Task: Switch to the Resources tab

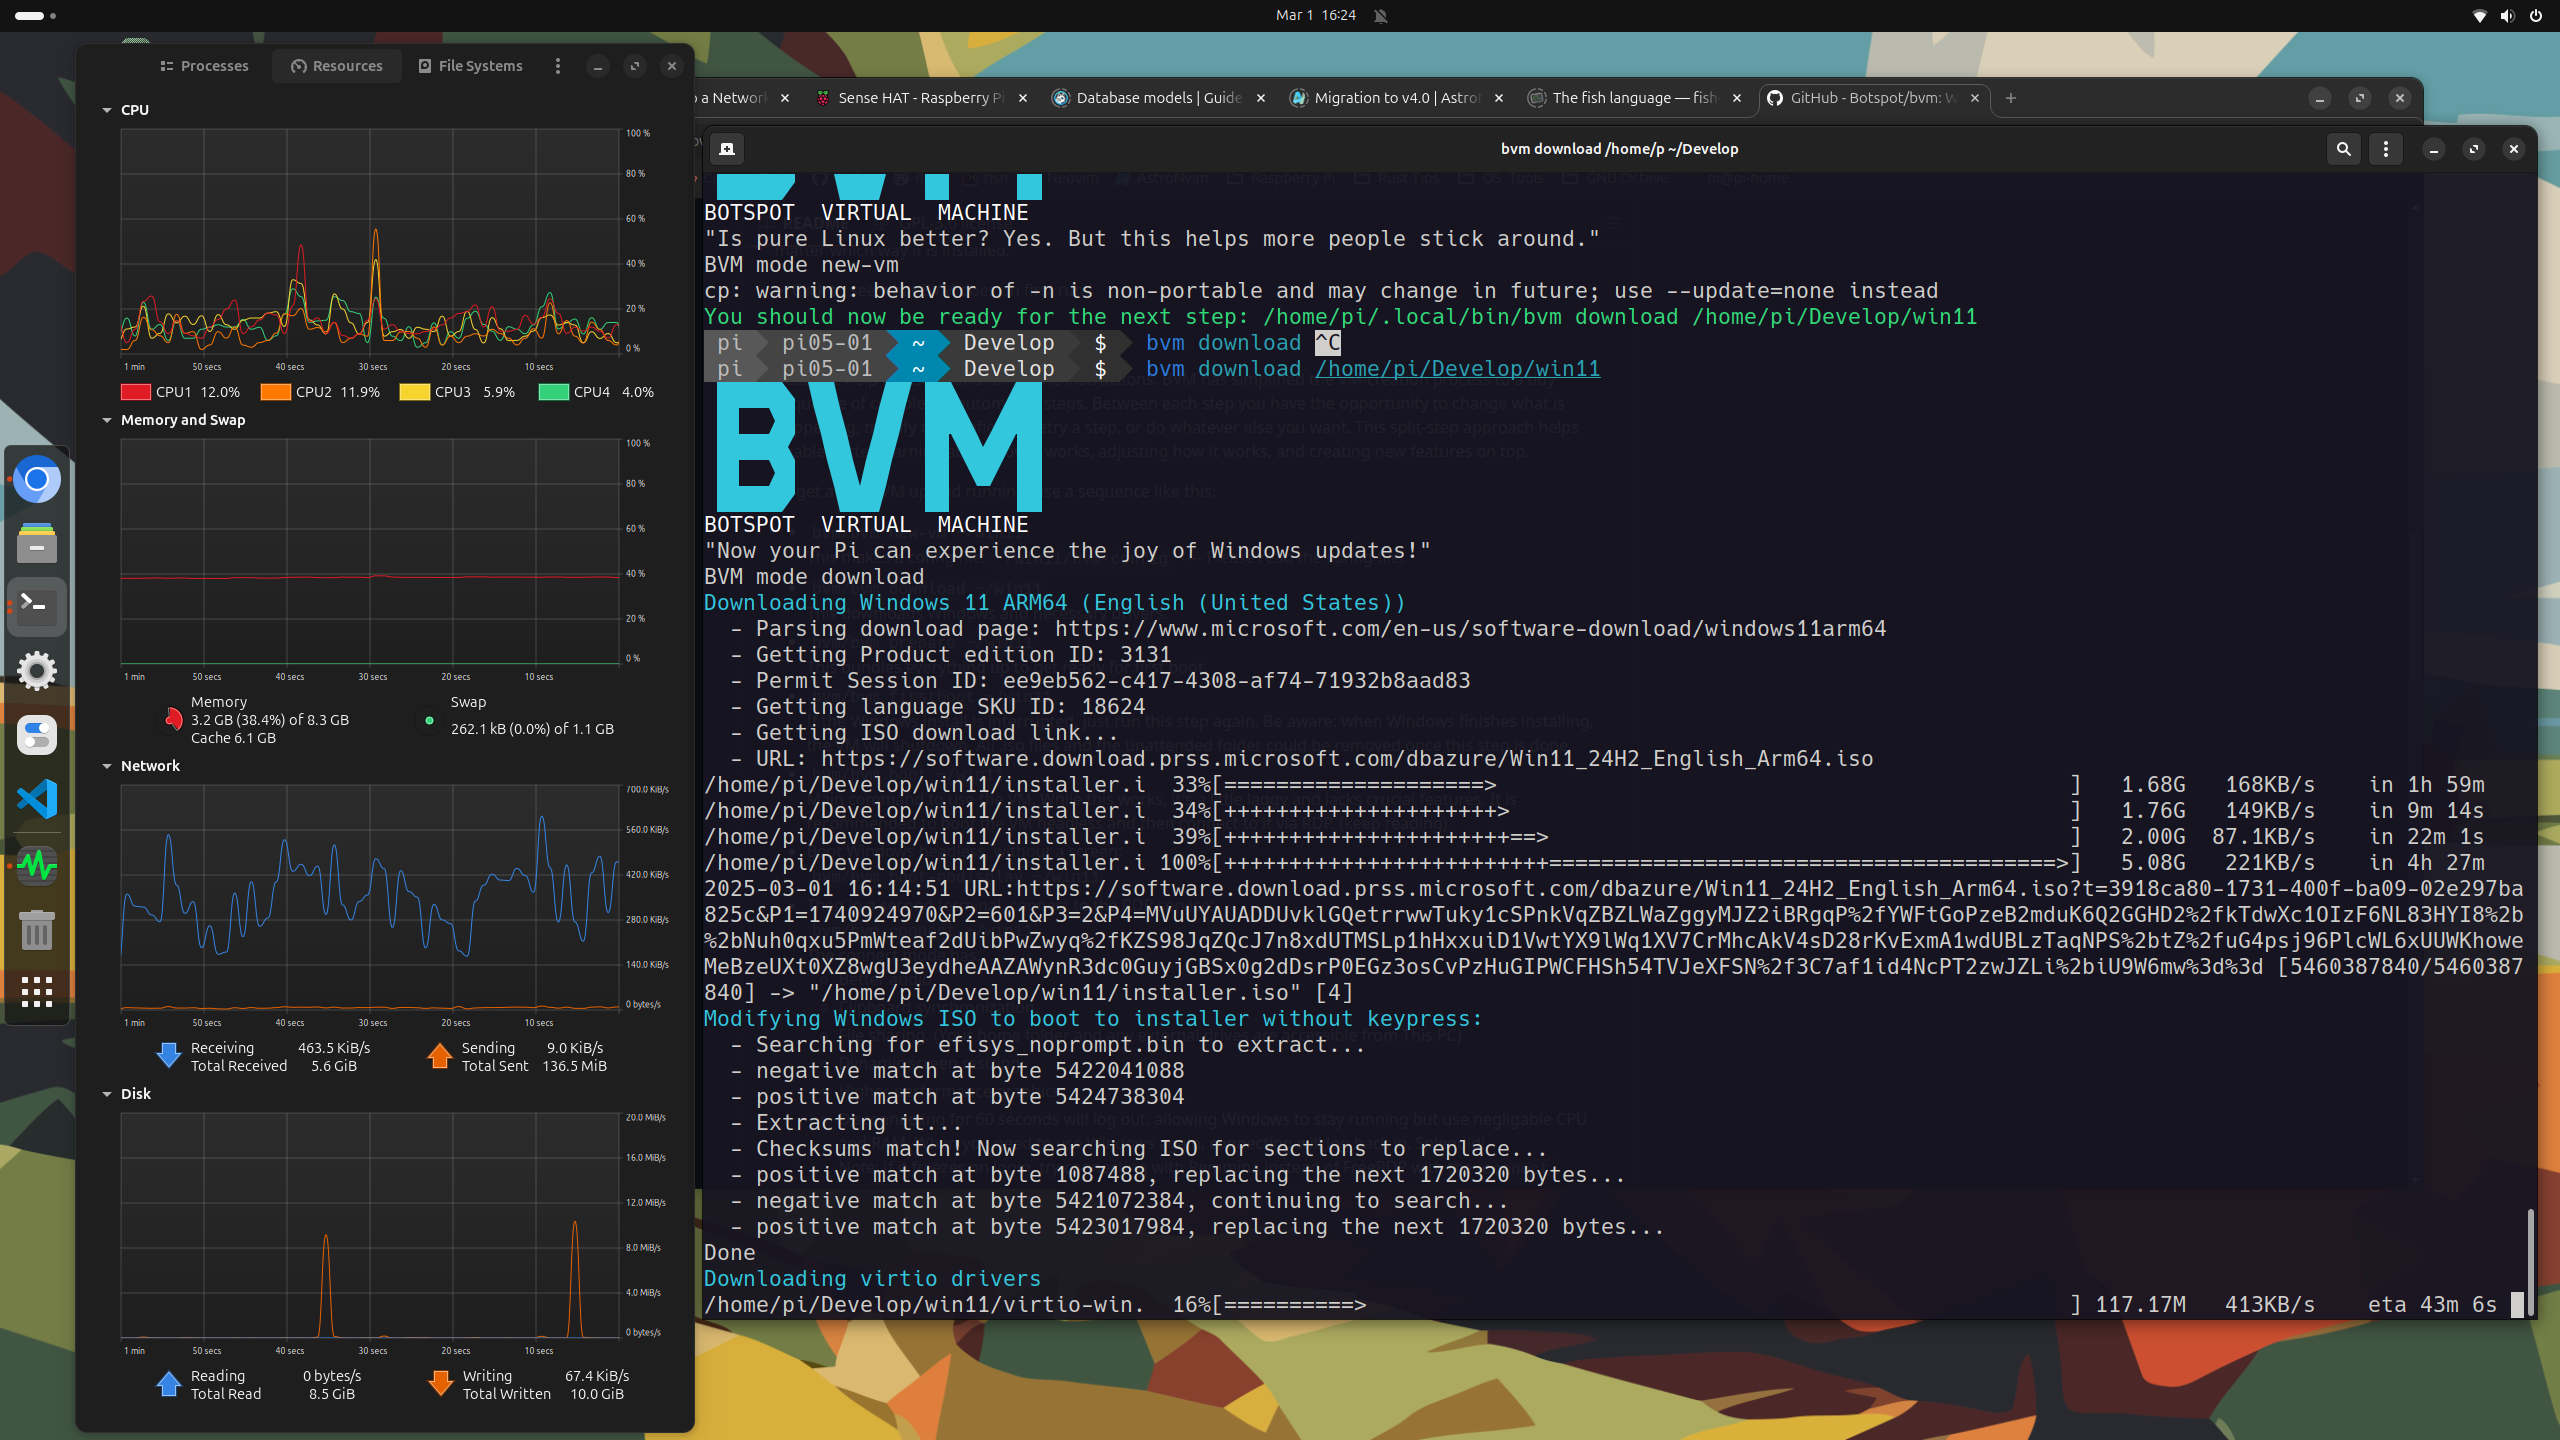Action: [x=337, y=66]
